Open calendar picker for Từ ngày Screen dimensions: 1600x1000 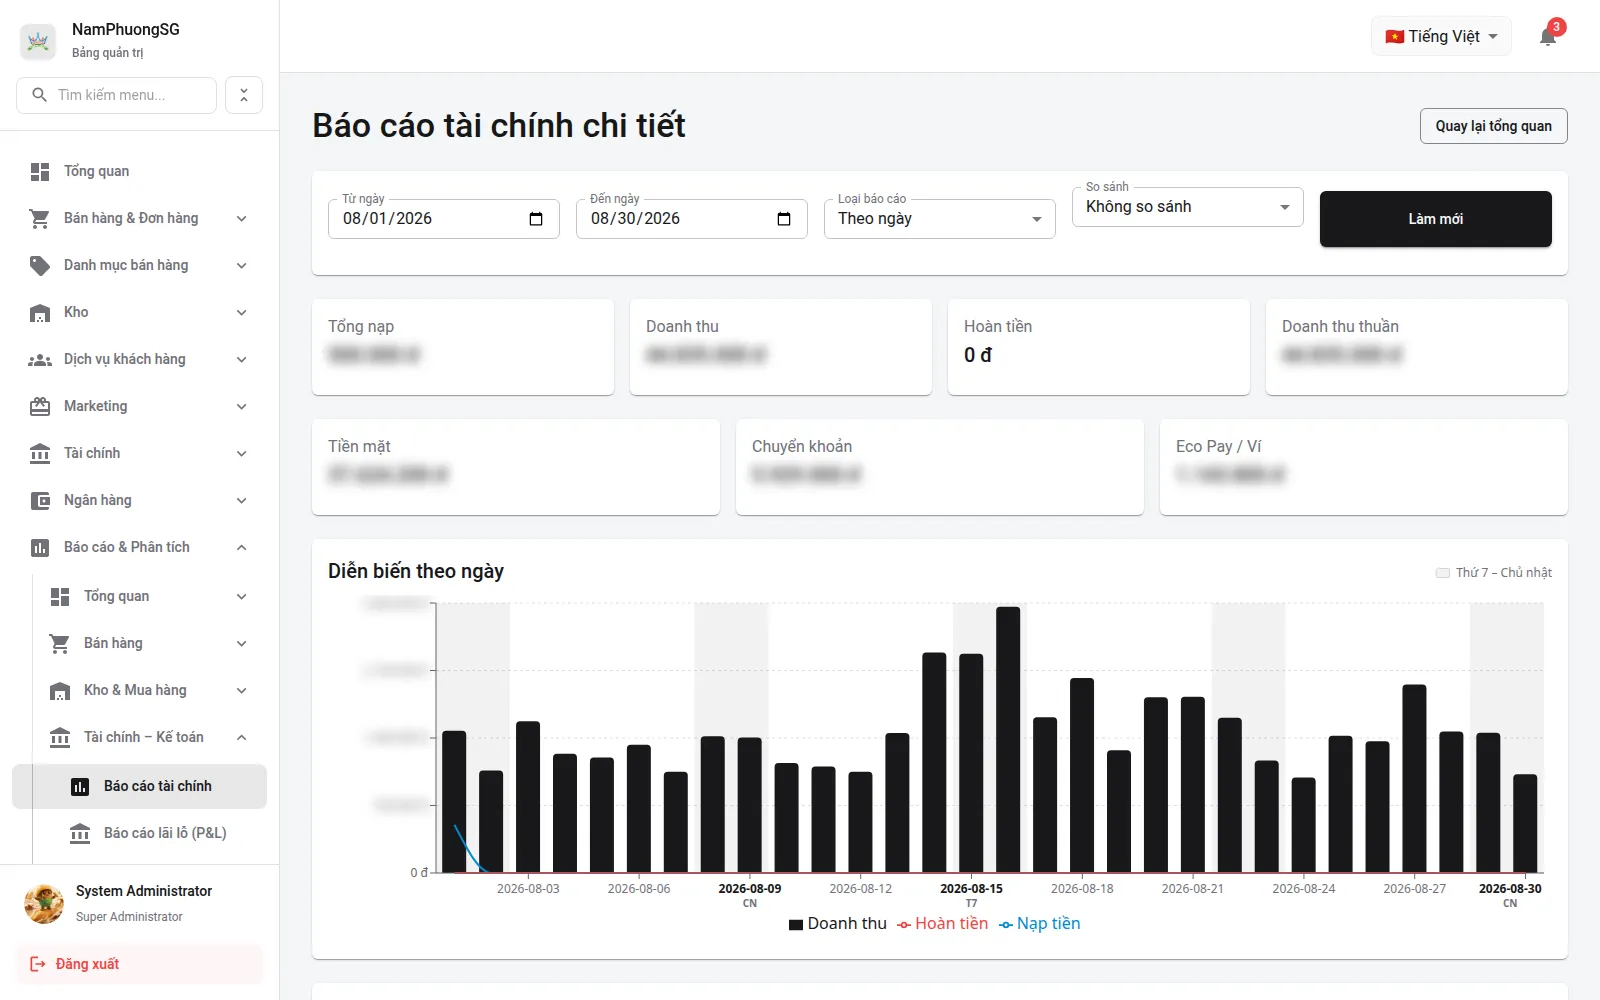(536, 219)
